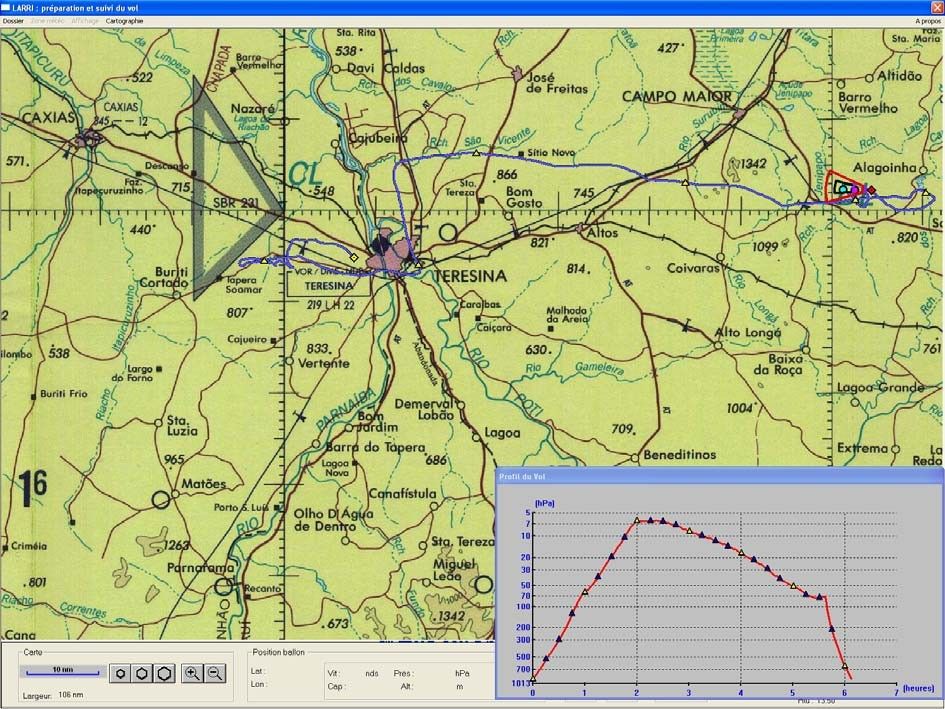
Task: Open the Dossier menu
Action: [13, 20]
